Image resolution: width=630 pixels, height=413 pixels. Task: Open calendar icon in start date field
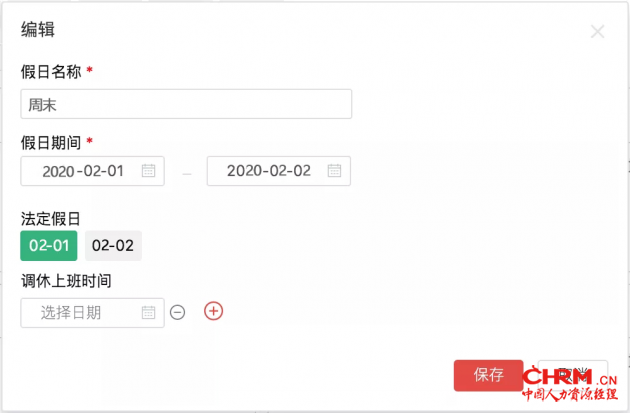(x=148, y=171)
